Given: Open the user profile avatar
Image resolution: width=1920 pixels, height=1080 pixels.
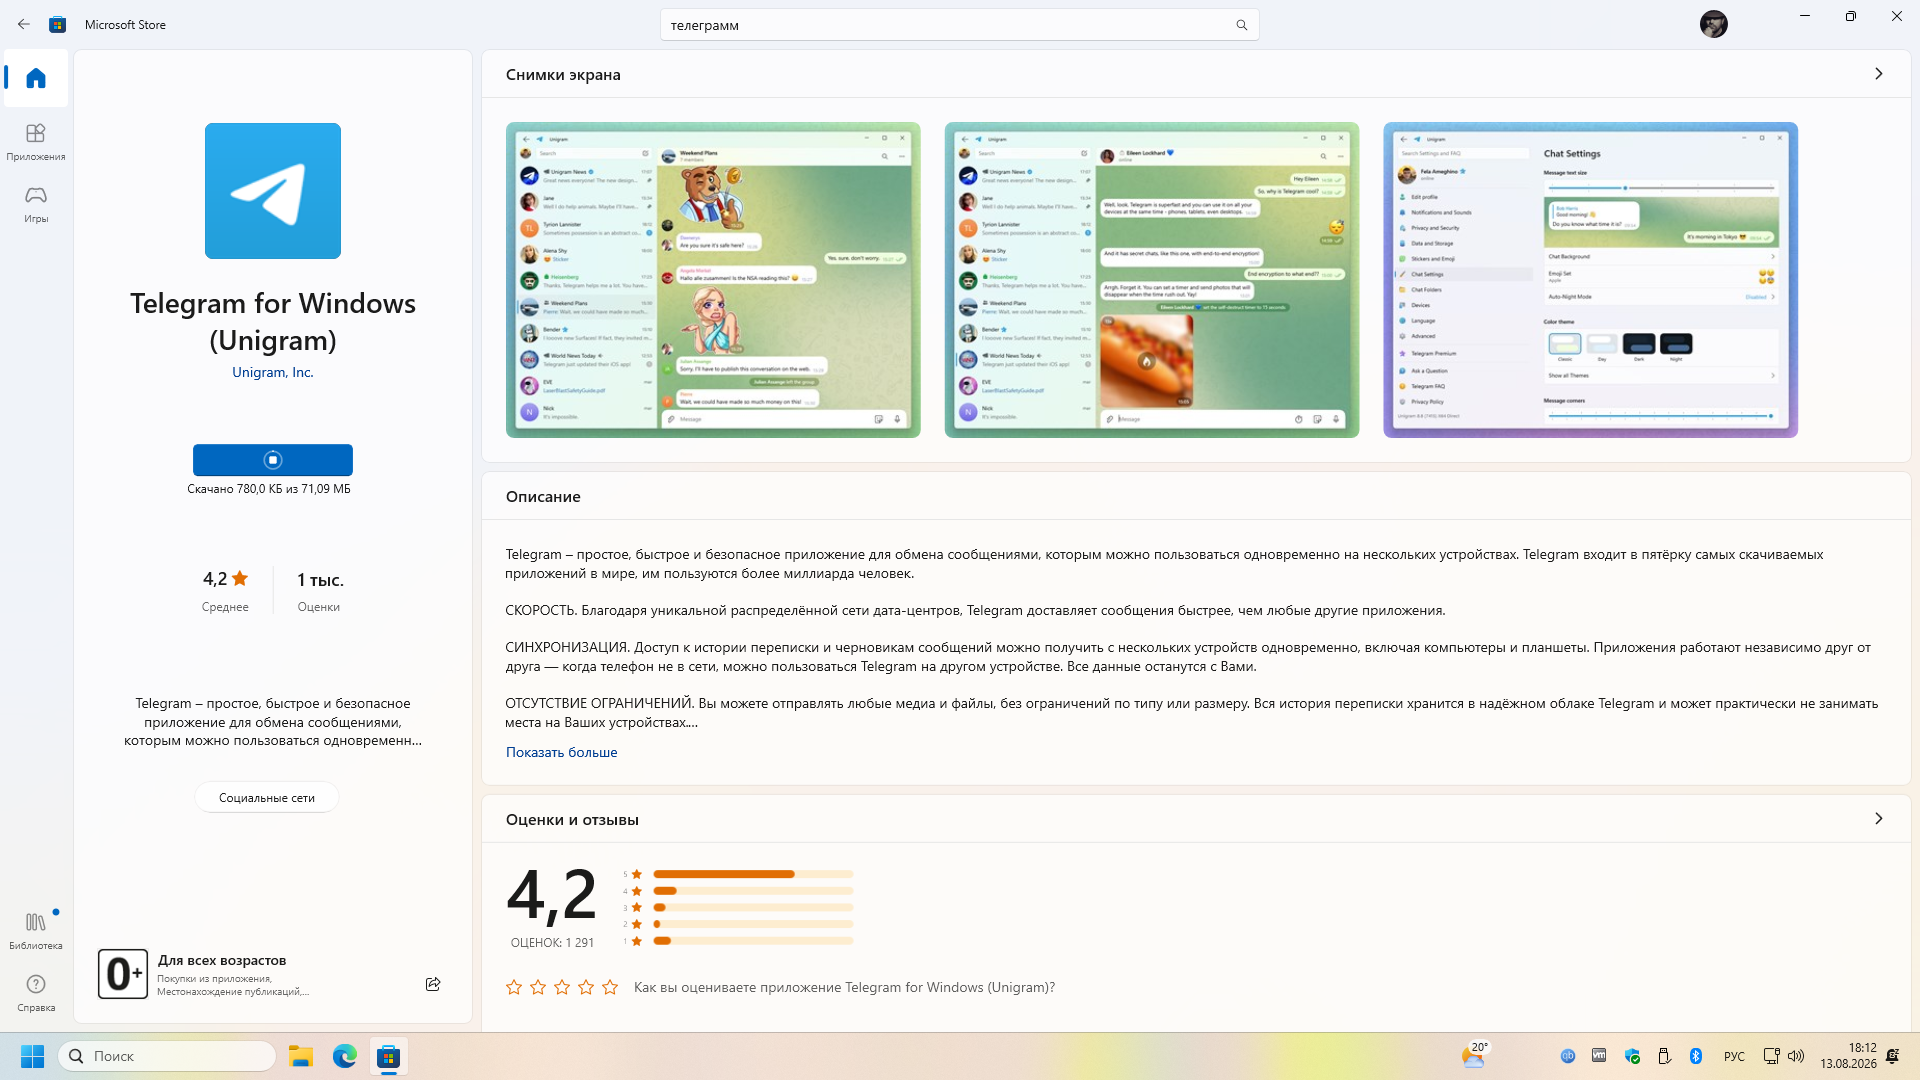Looking at the screenshot, I should coord(1713,24).
